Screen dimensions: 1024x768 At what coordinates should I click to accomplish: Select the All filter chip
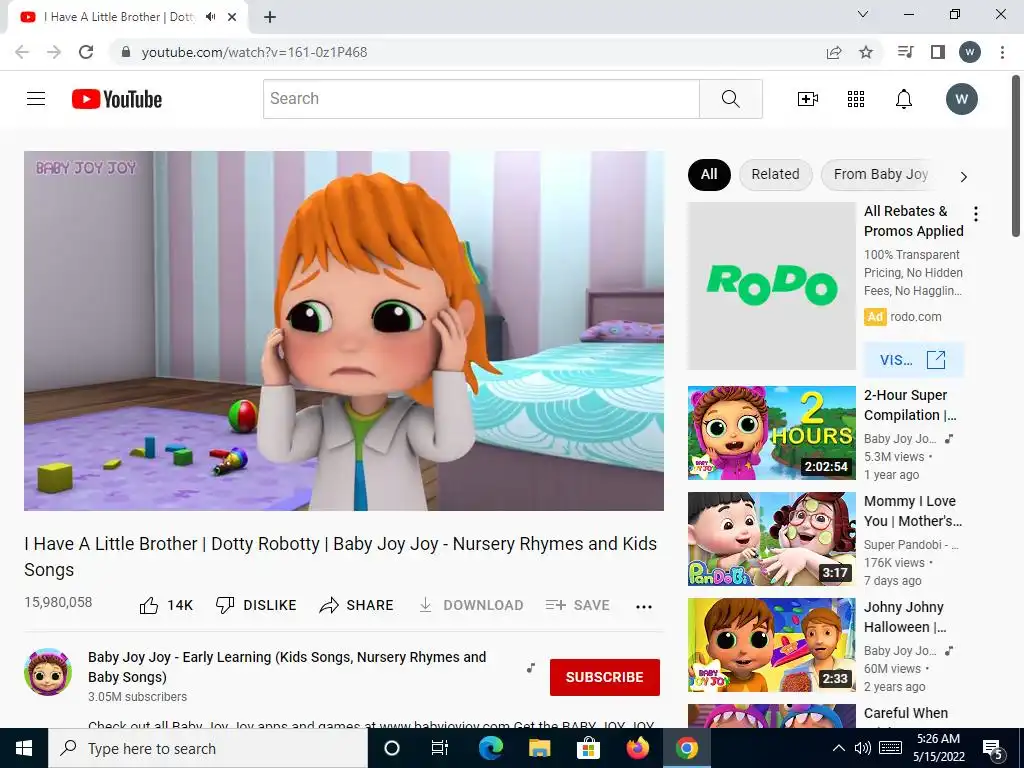coord(709,174)
